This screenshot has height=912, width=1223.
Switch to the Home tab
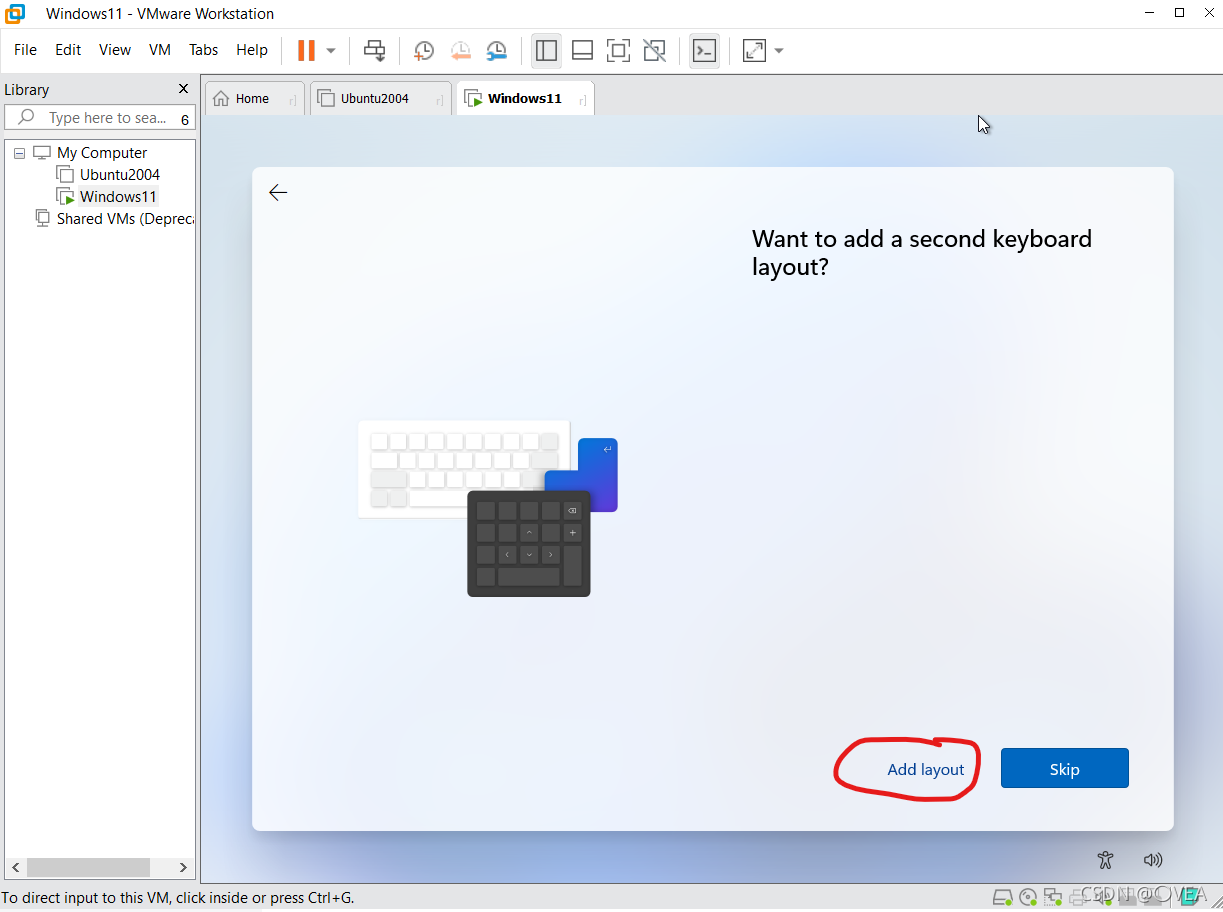pyautogui.click(x=252, y=99)
